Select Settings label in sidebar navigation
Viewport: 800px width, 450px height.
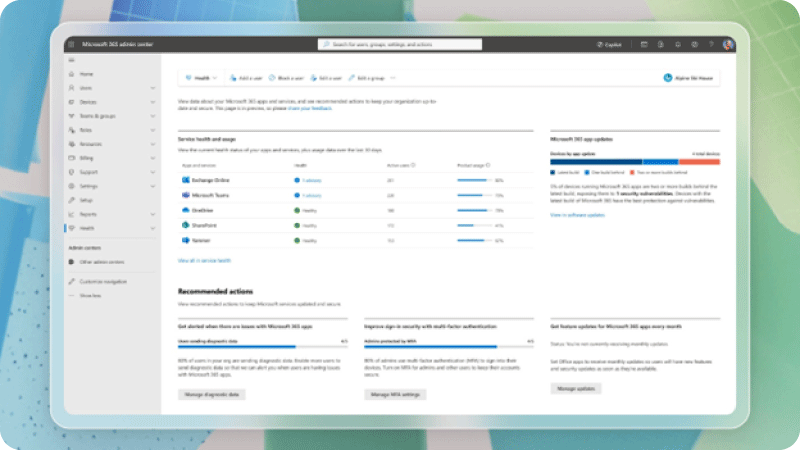(88, 186)
